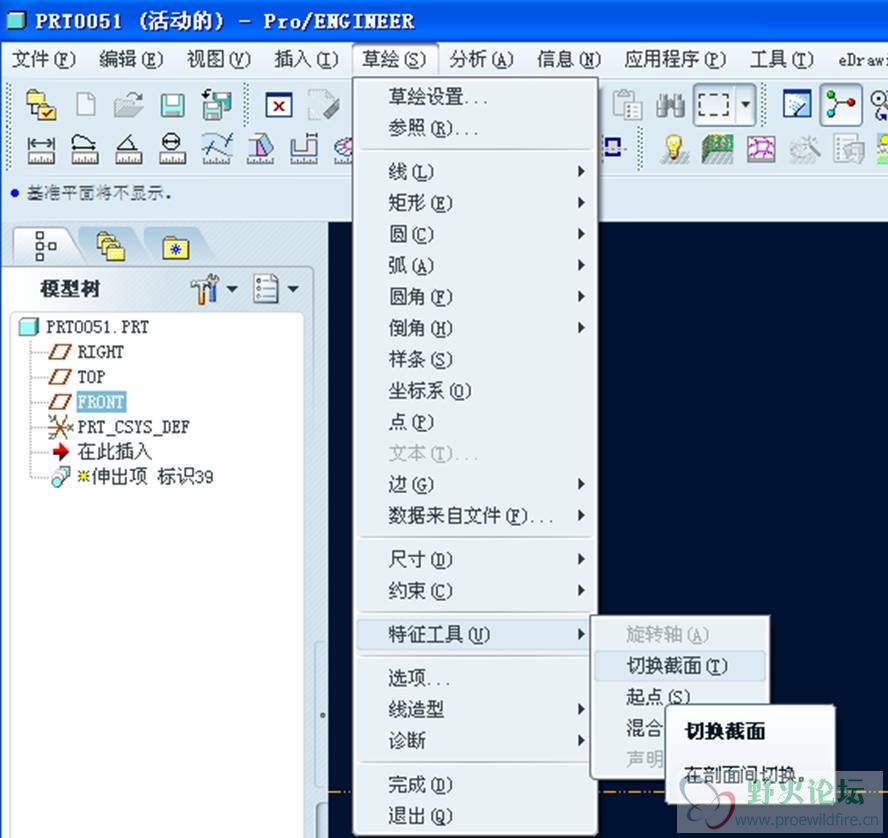Click the light bulb icon
The height and width of the screenshot is (838, 888).
(674, 149)
